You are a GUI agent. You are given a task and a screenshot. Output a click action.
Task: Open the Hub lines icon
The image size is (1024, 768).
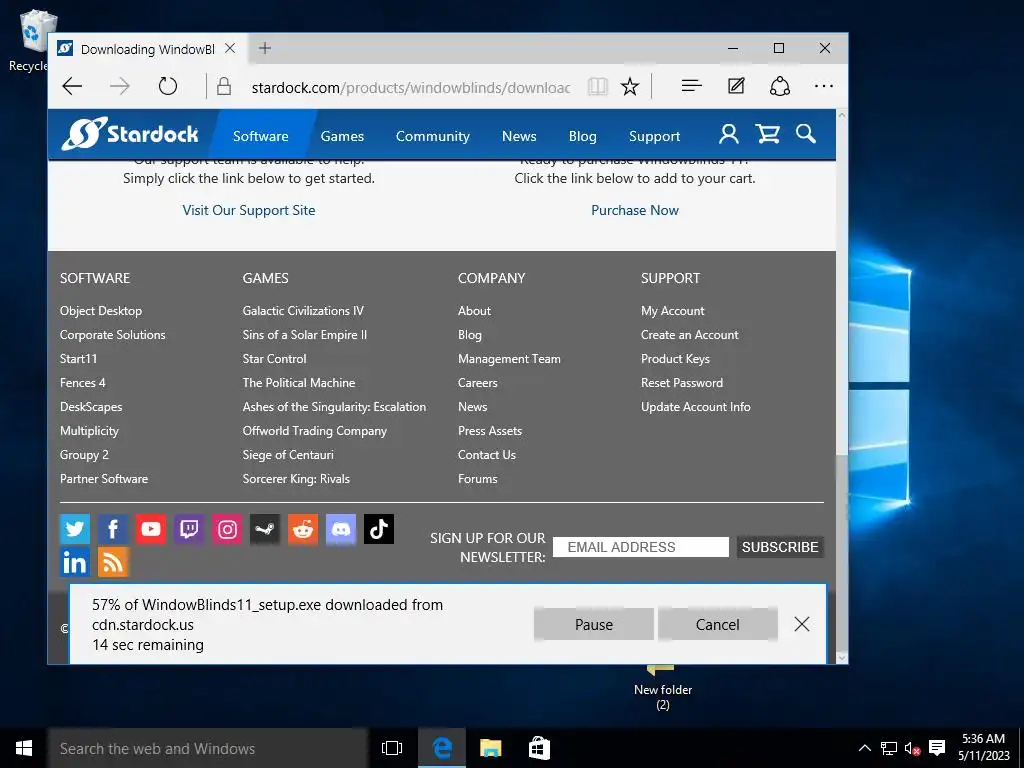click(692, 86)
